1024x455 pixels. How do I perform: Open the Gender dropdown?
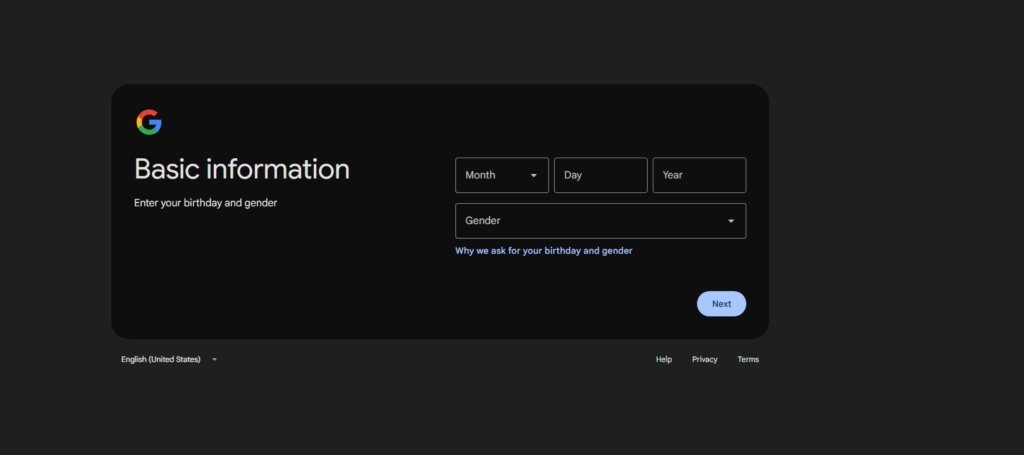(x=600, y=221)
